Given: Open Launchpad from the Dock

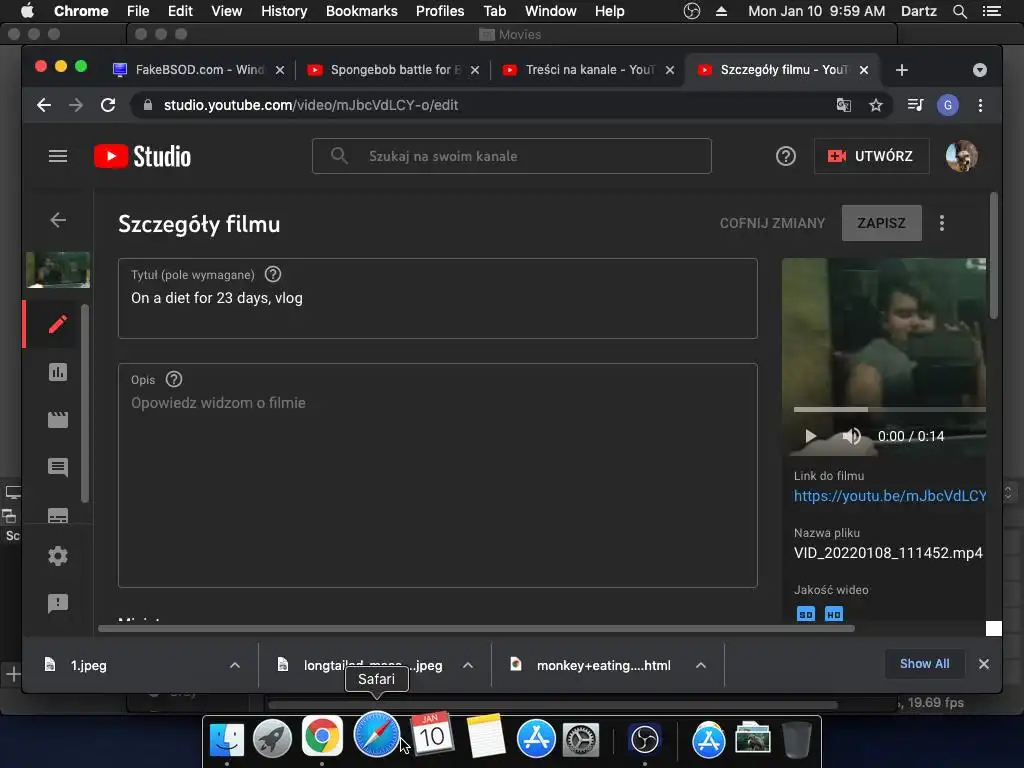Looking at the screenshot, I should pyautogui.click(x=273, y=739).
